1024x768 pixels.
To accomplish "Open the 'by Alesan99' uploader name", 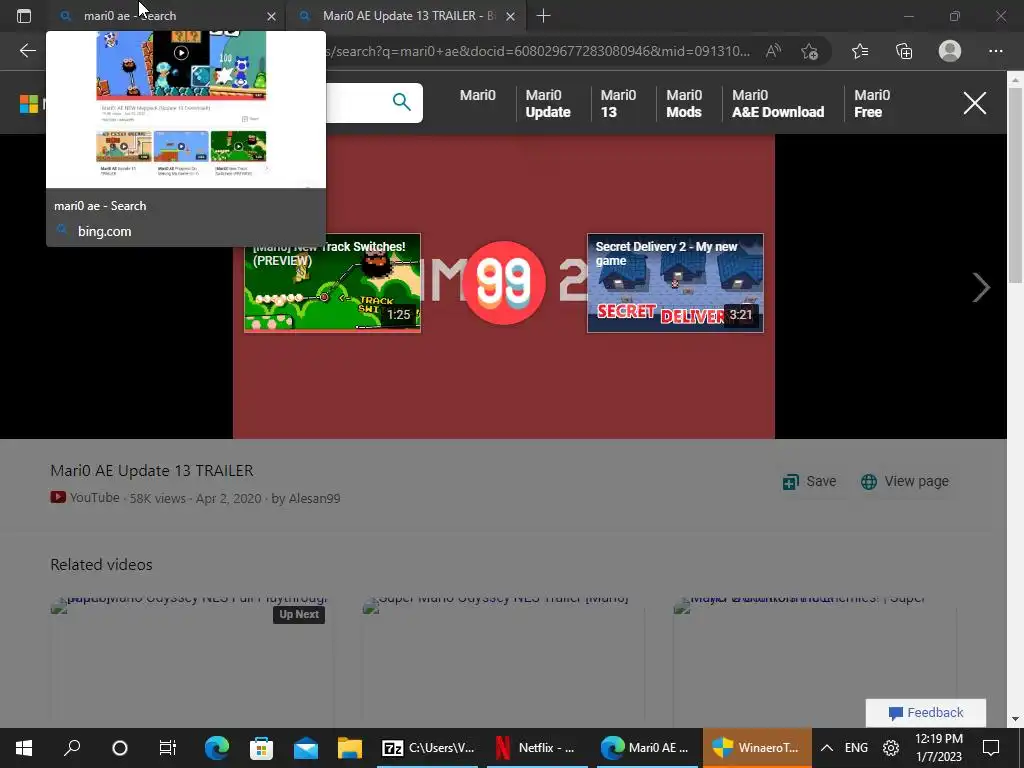I will click(x=306, y=498).
